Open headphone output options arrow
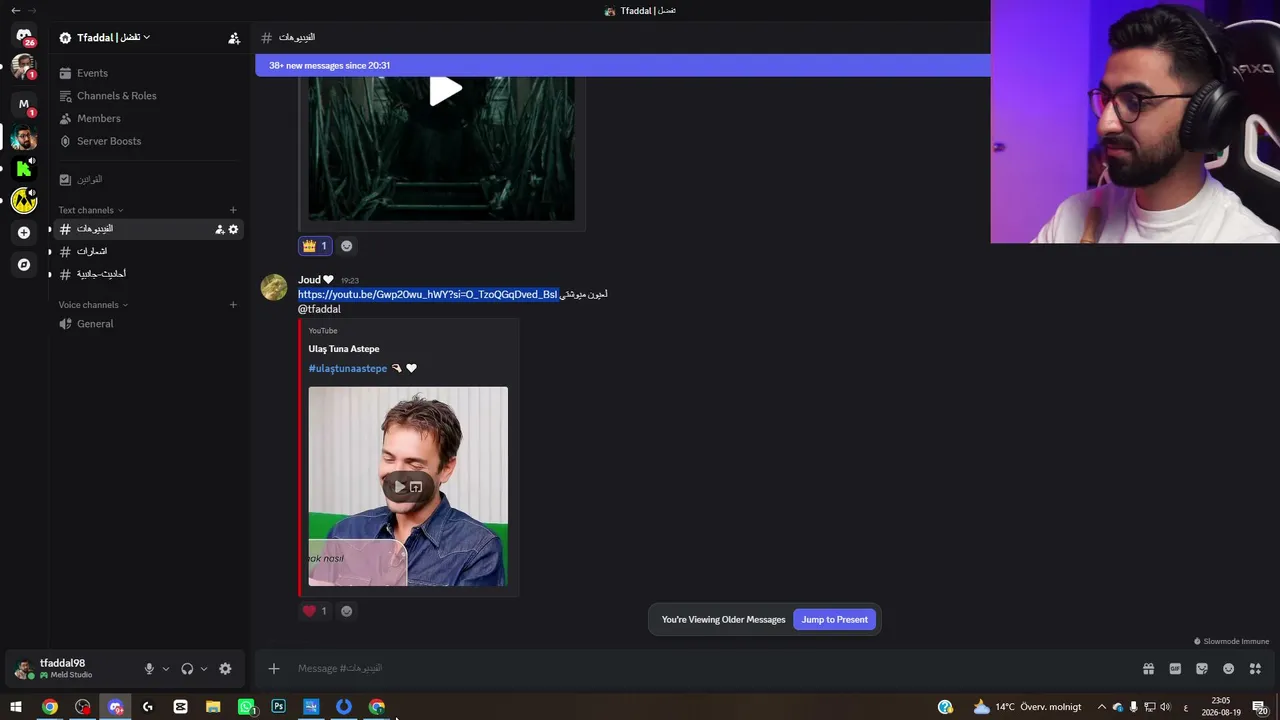Screen dimensions: 1280x720 [204, 669]
